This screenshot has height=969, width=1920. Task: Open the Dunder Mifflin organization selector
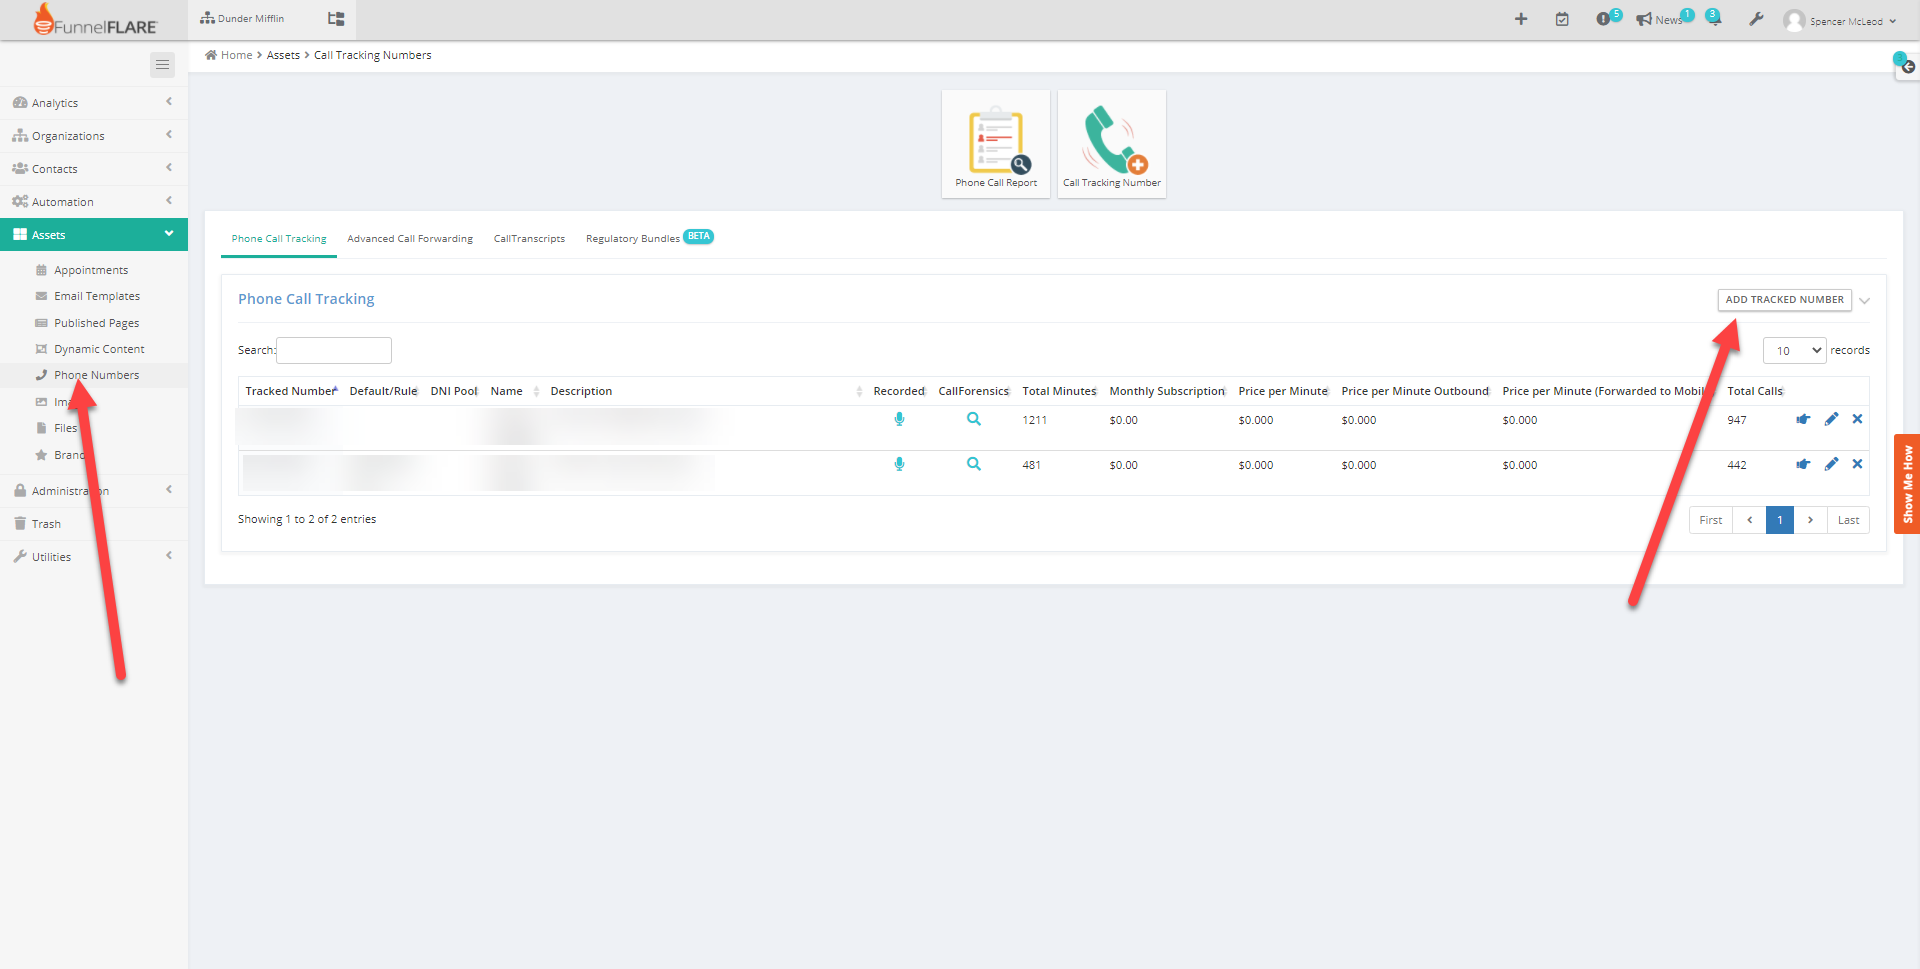point(242,19)
